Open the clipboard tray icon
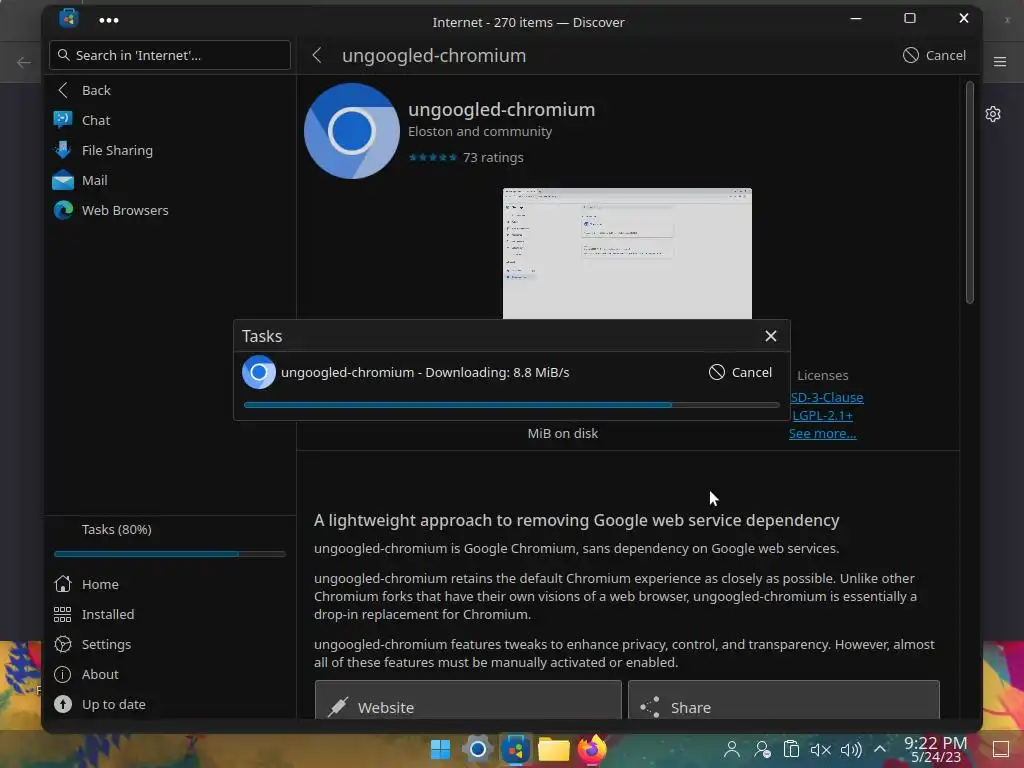Viewport: 1024px width, 768px height. pyautogui.click(x=792, y=749)
